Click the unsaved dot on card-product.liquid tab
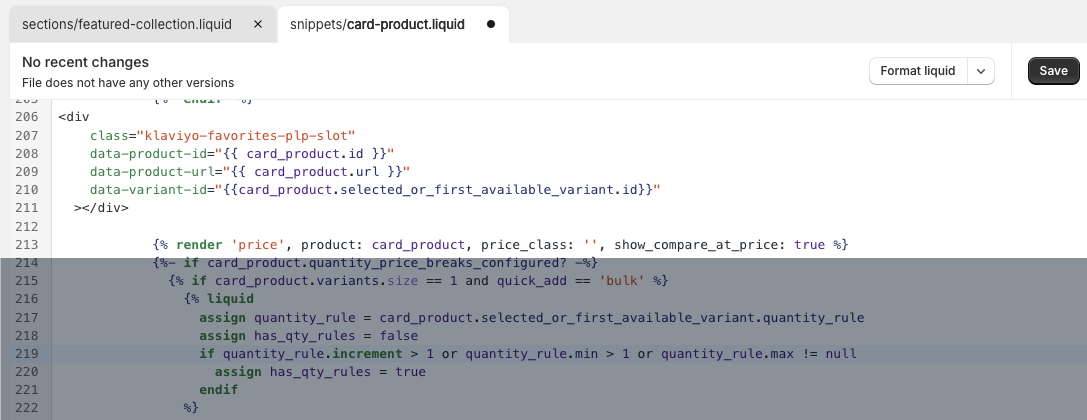 tap(490, 24)
